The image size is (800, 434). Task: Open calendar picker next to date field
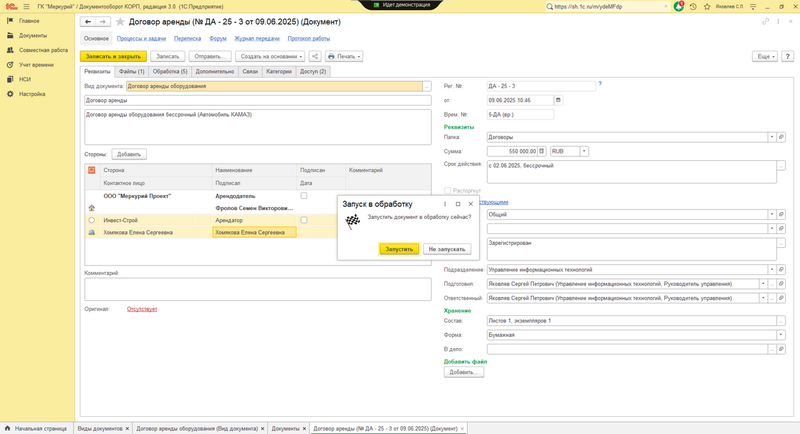[558, 100]
